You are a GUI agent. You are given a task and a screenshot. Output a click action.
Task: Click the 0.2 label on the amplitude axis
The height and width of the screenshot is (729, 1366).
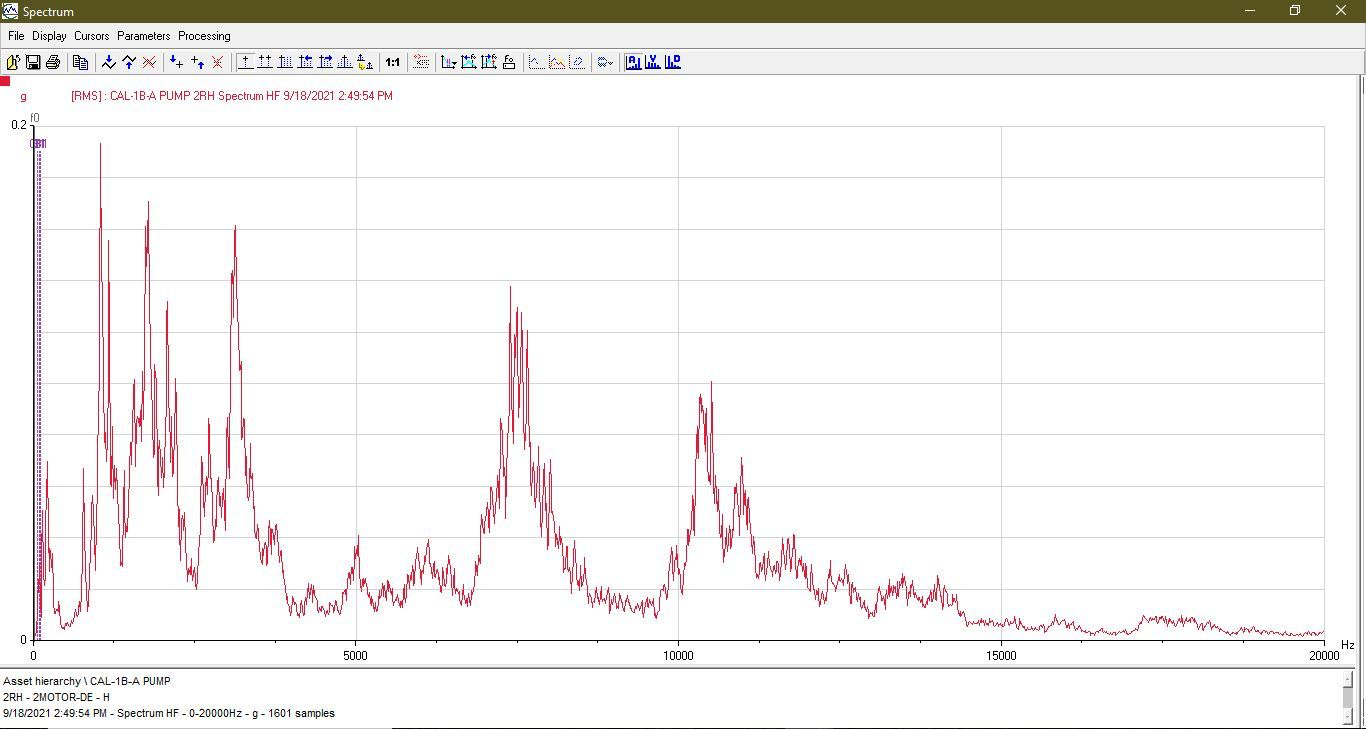[19, 125]
